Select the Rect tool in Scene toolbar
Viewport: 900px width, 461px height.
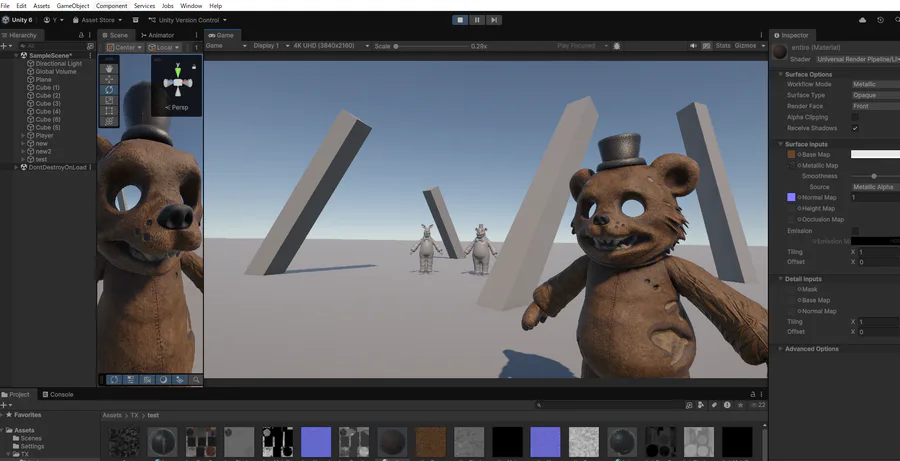tap(109, 111)
